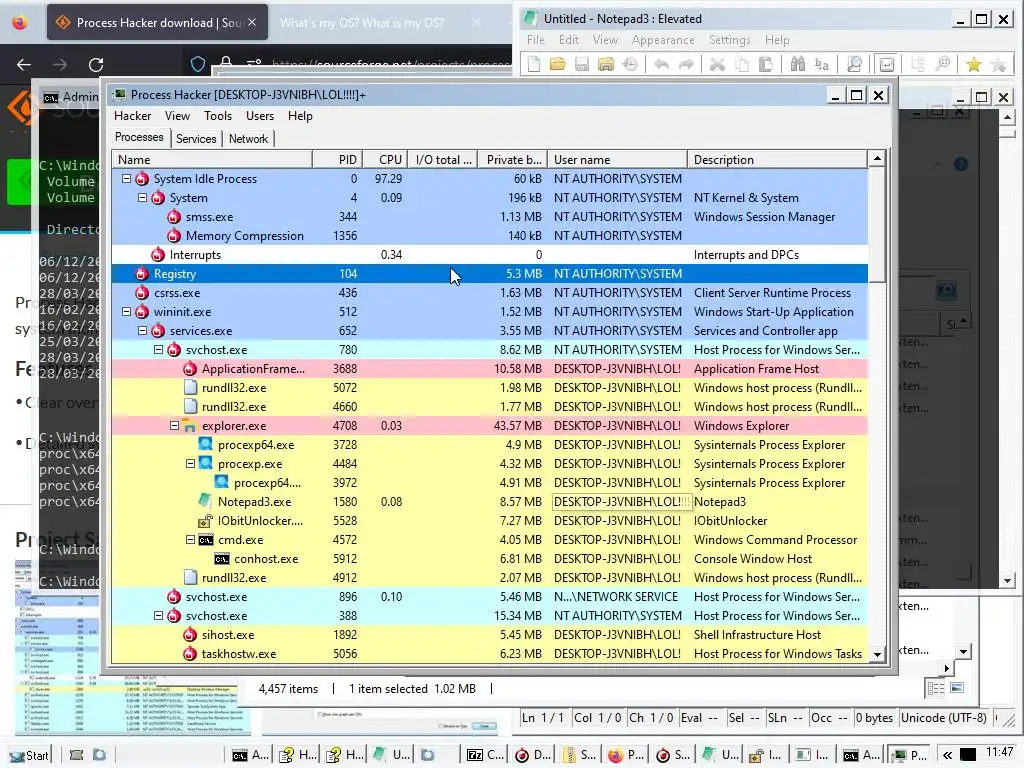Click the magnifier-over-page icon in Notepad3 toolbar

(x=854, y=64)
